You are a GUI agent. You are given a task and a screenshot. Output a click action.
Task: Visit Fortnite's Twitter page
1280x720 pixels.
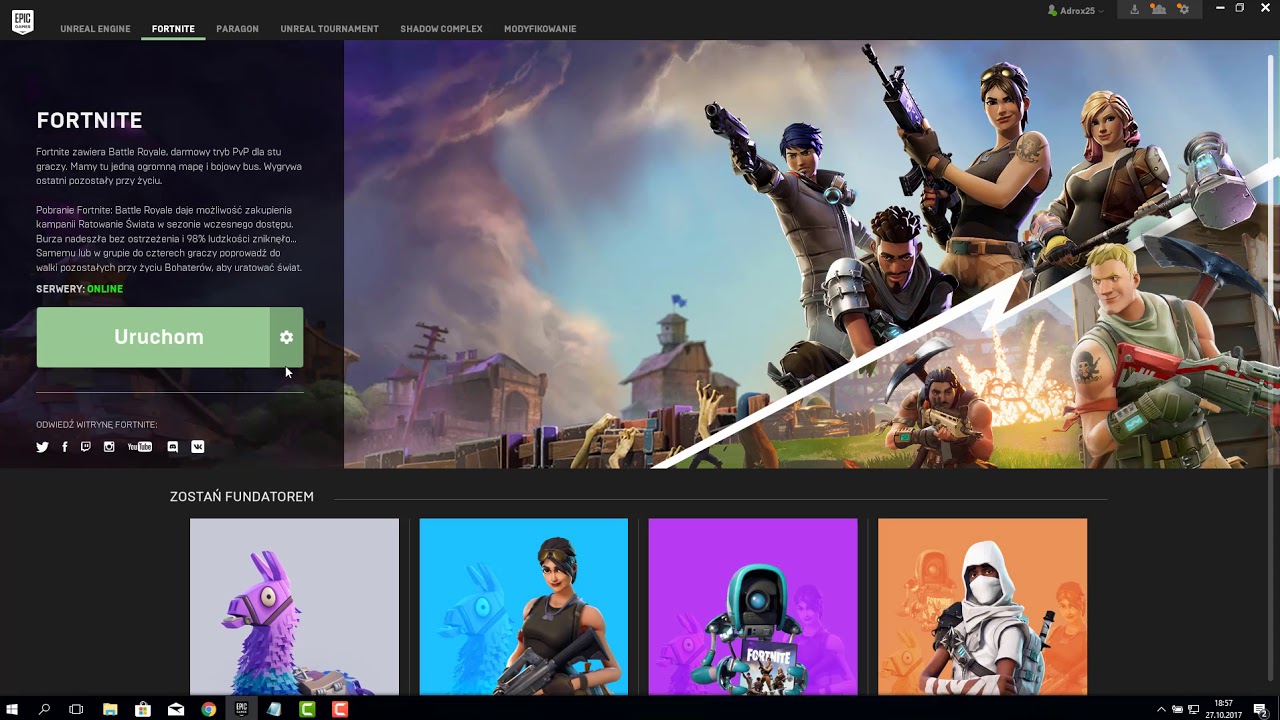pos(42,447)
